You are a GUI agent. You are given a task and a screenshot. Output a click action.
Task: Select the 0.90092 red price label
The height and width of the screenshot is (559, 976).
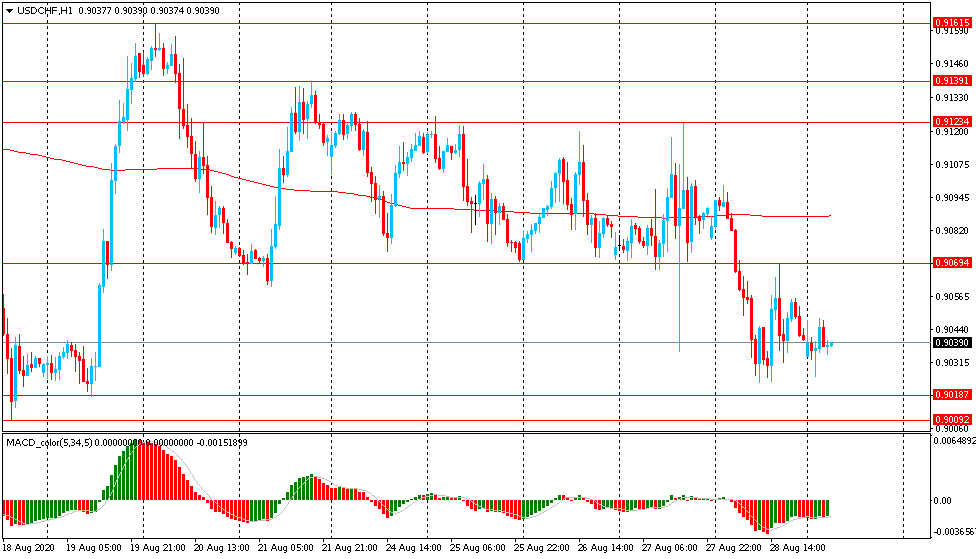(949, 419)
